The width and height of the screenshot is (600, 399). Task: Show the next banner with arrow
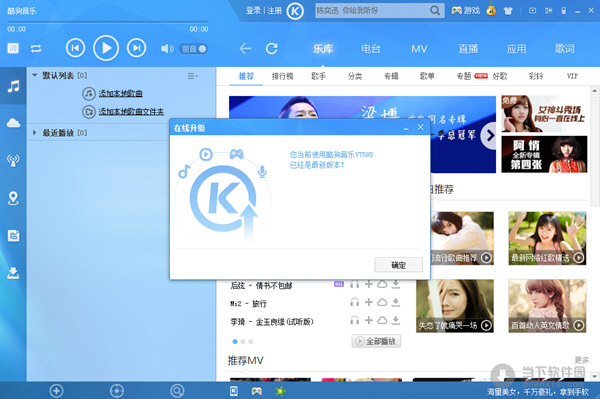click(489, 135)
